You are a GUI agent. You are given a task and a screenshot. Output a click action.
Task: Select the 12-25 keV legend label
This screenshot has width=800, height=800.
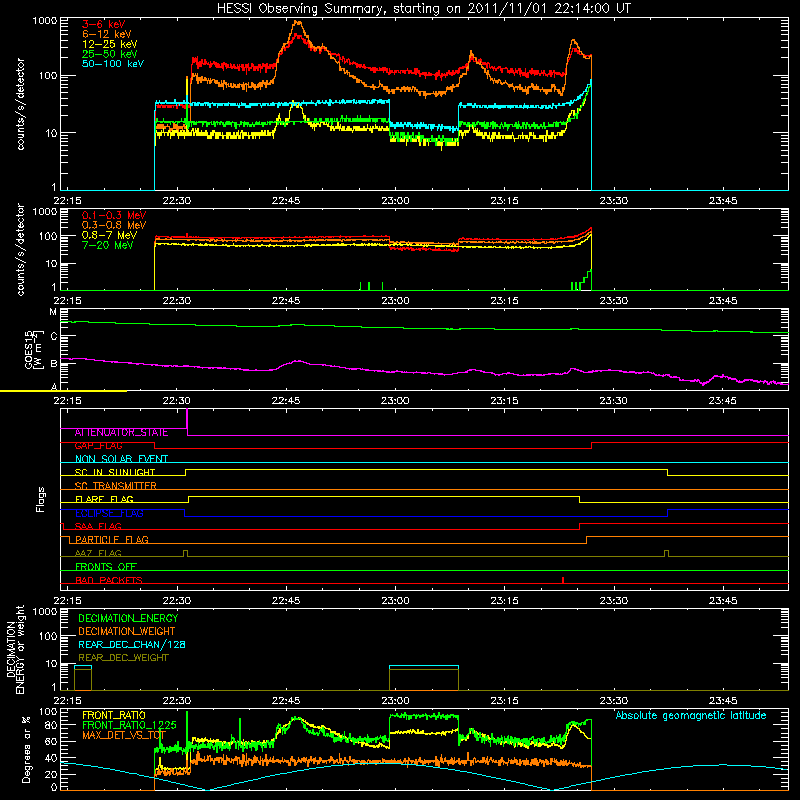coord(110,44)
